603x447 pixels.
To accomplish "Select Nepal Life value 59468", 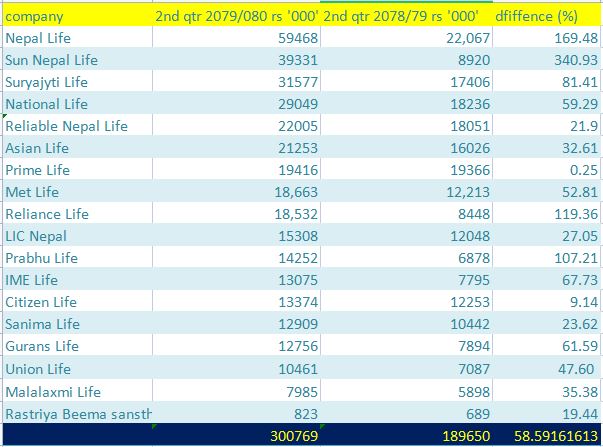I will [x=237, y=37].
